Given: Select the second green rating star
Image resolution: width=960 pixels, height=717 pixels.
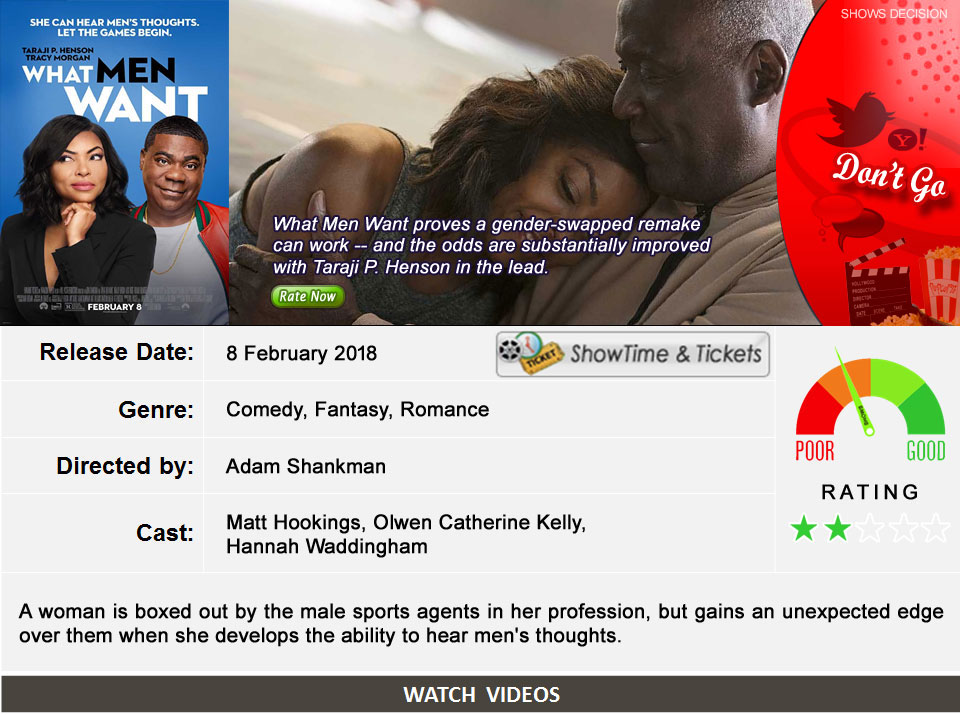Looking at the screenshot, I should [x=837, y=528].
